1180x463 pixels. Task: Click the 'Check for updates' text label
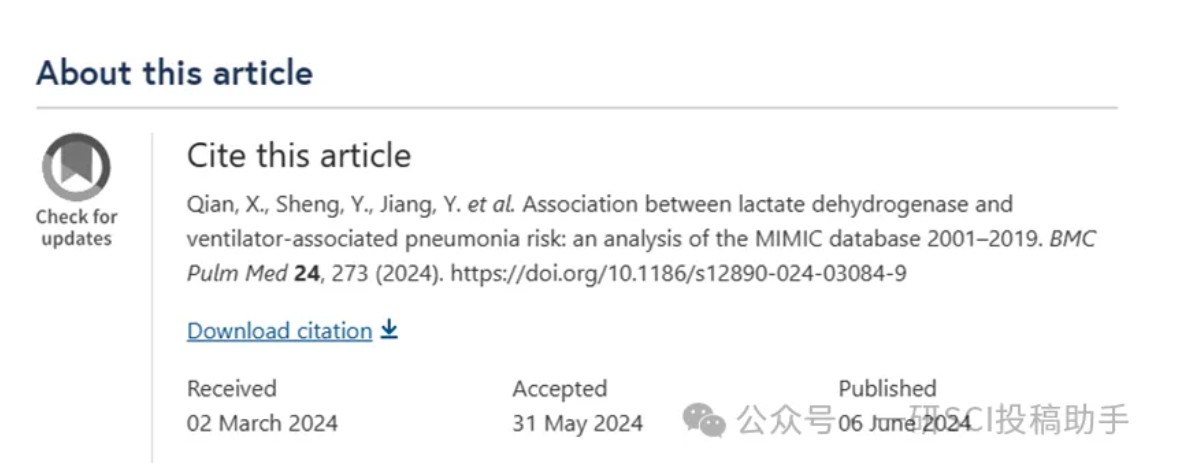tap(77, 228)
